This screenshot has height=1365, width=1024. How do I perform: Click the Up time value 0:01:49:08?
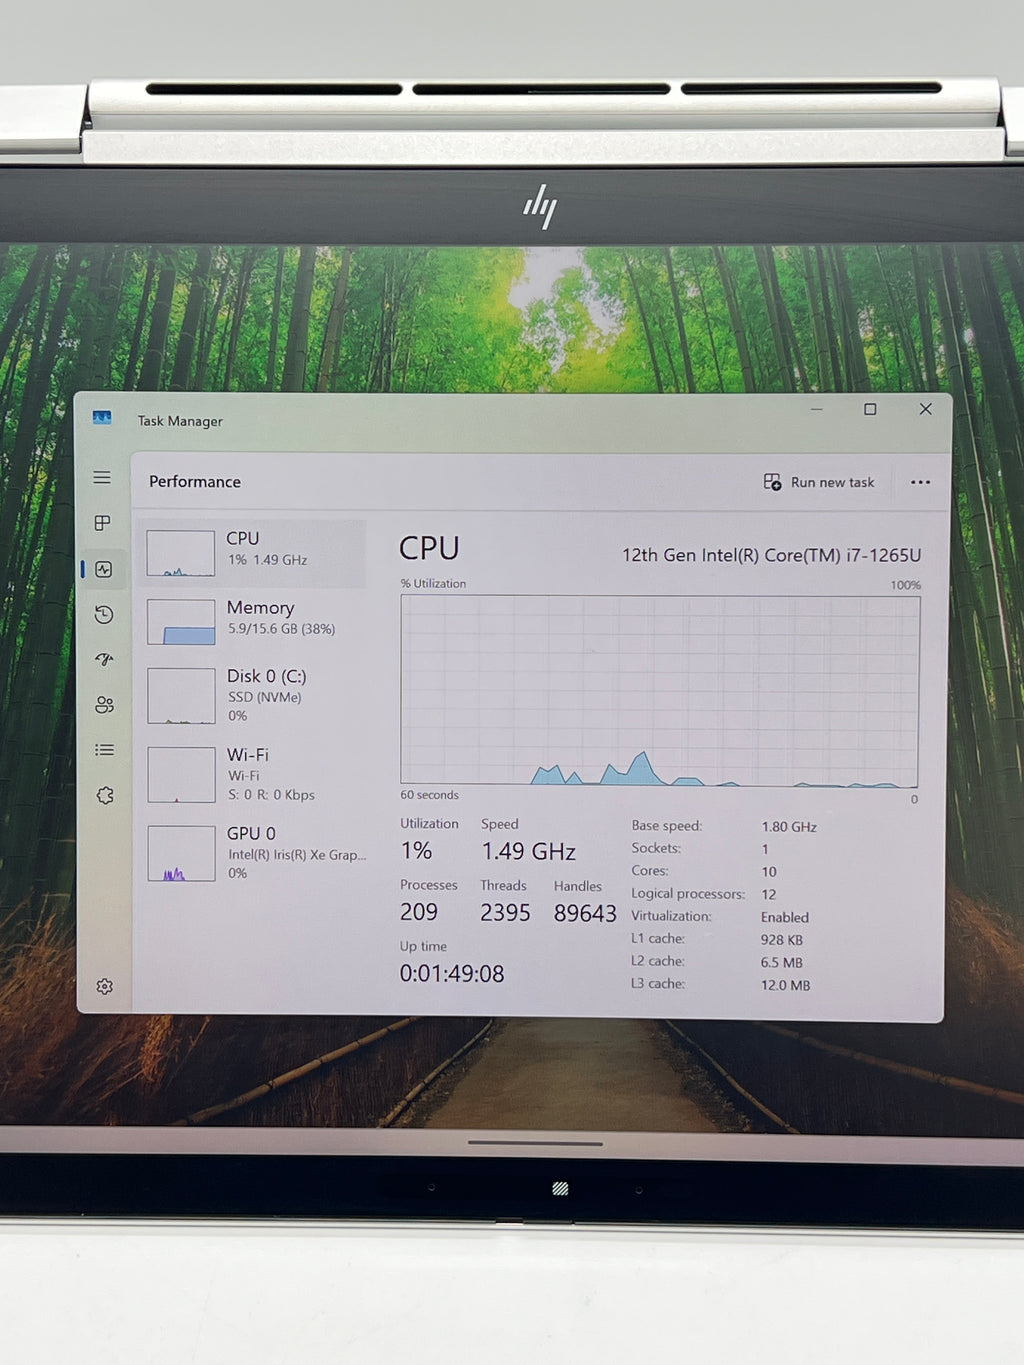click(x=452, y=974)
